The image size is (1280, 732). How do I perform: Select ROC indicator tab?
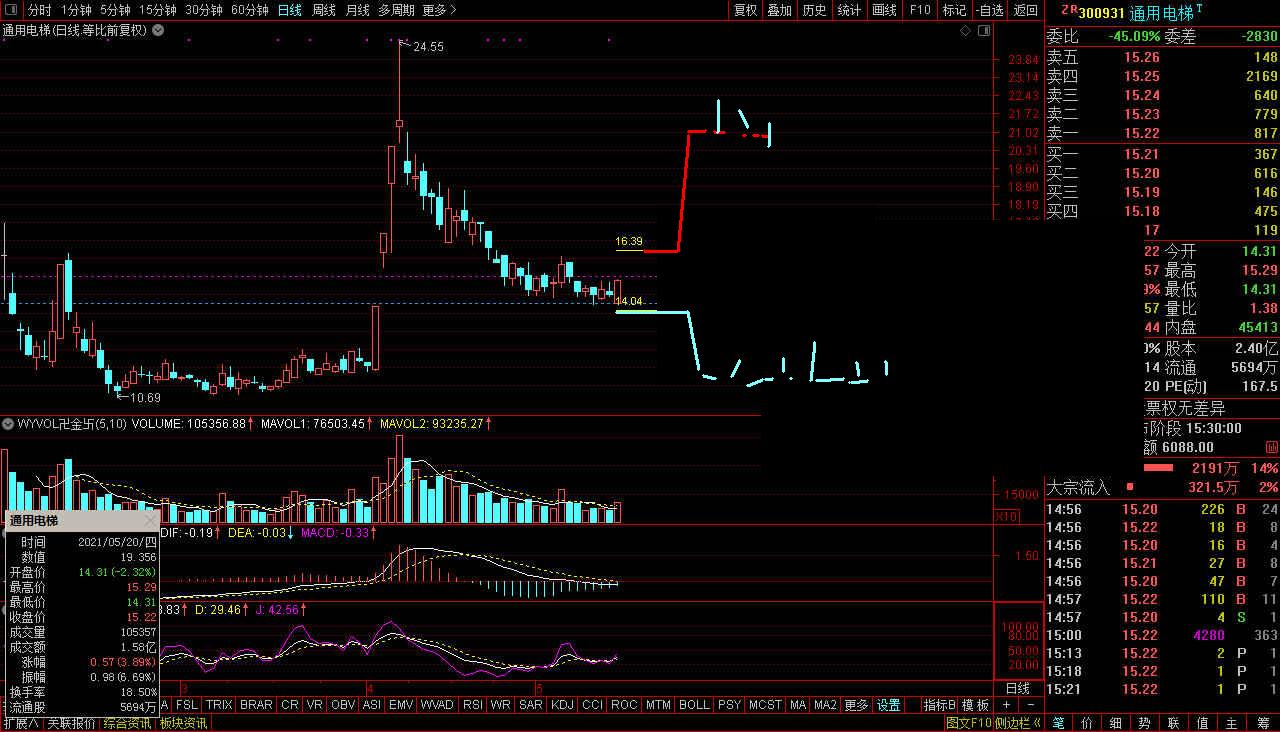624,705
